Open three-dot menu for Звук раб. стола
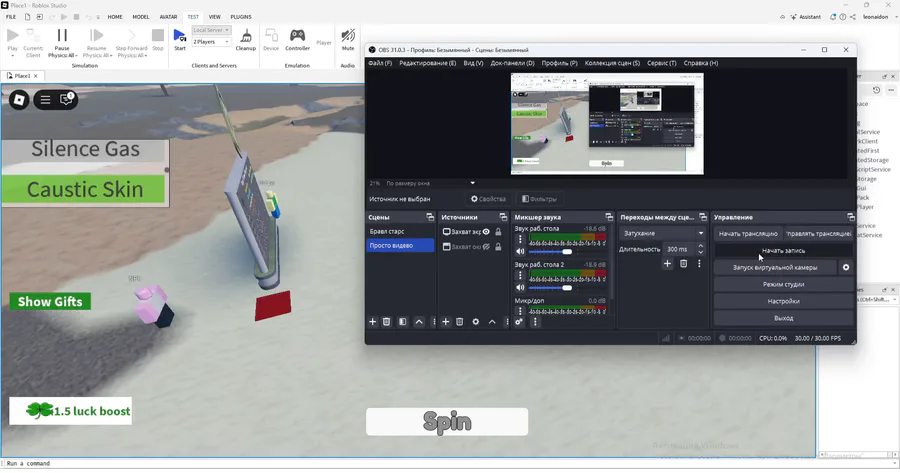Image resolution: width=900 pixels, height=473 pixels. click(x=520, y=239)
